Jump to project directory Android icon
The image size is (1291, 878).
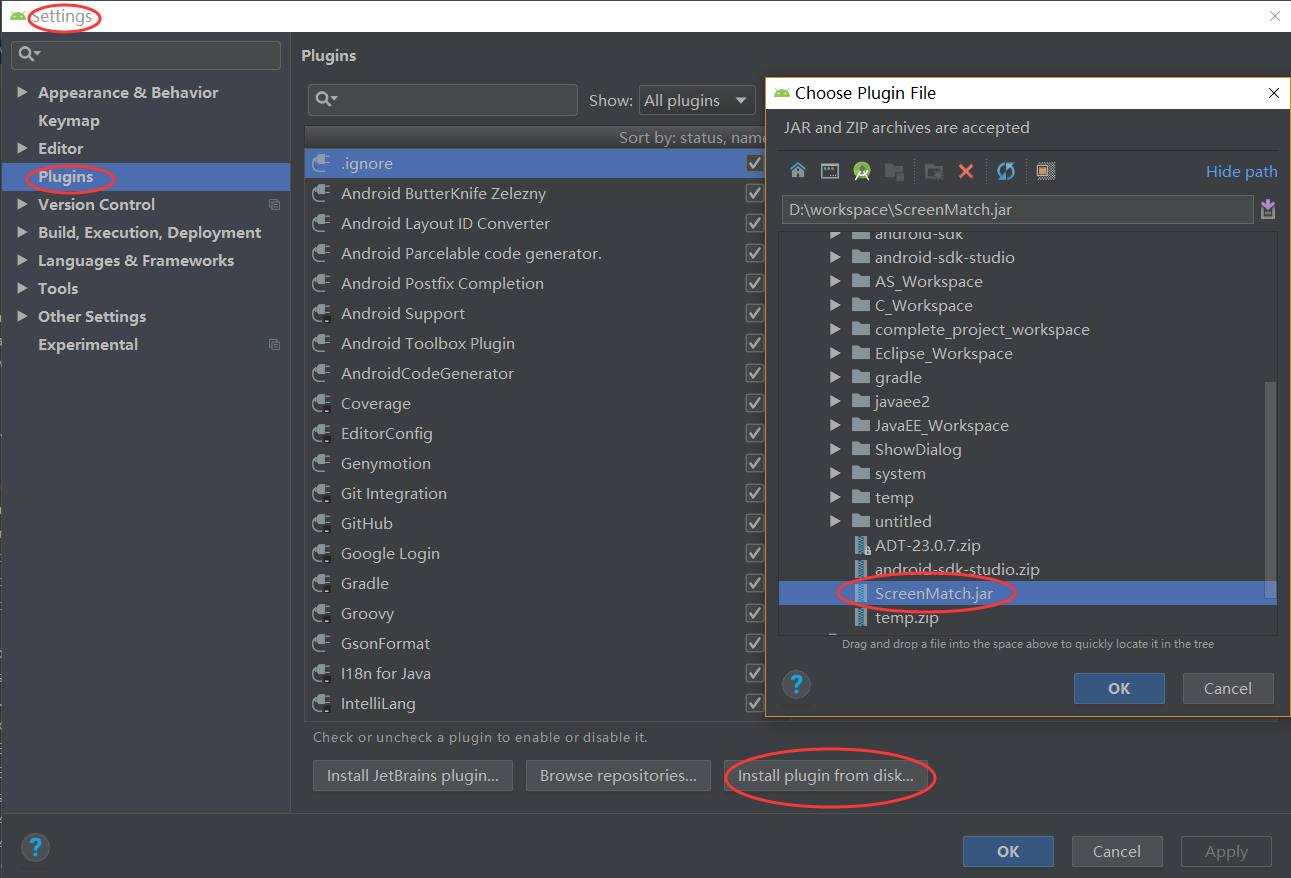[861, 171]
